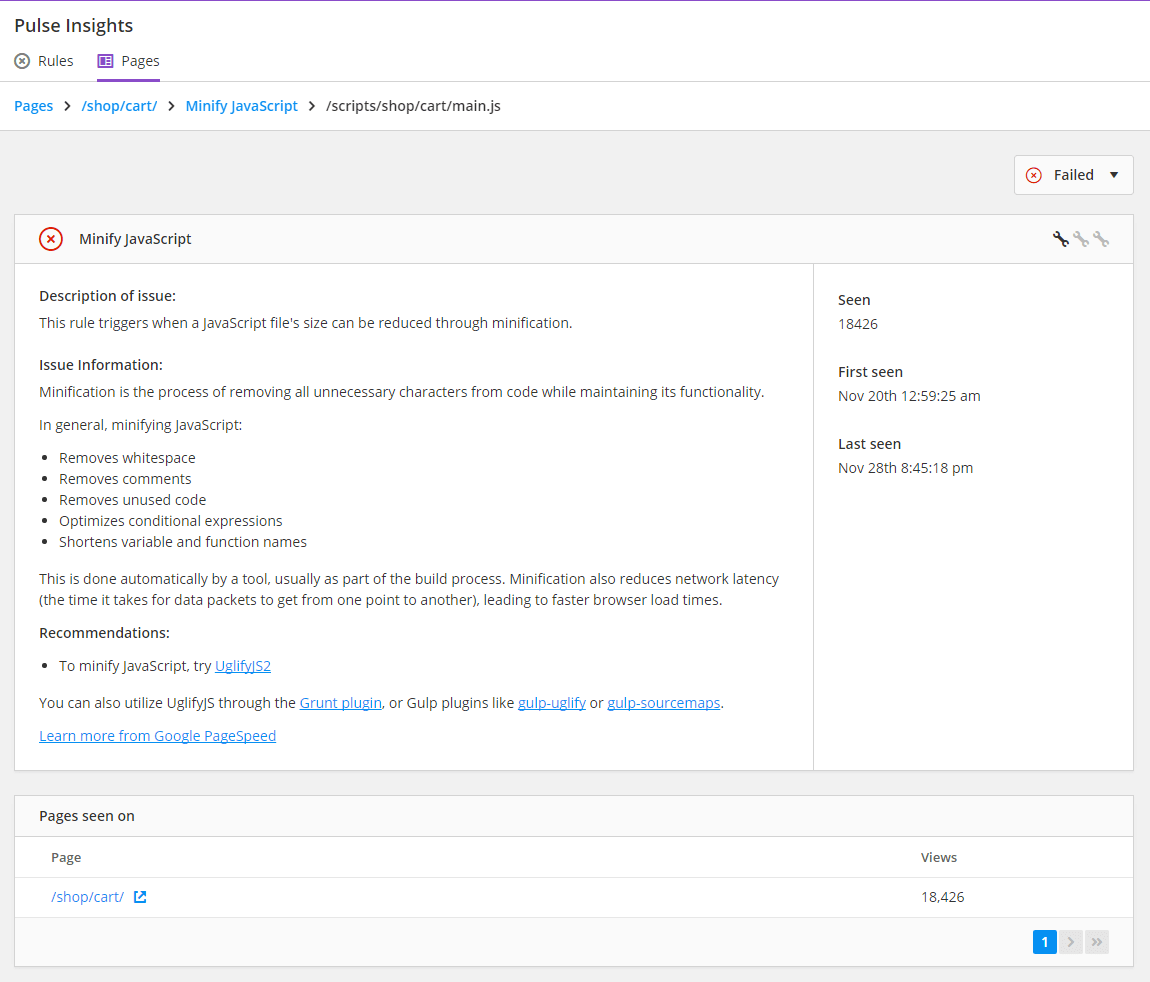
Task: Click the Rules tab icon
Action: tap(22, 60)
